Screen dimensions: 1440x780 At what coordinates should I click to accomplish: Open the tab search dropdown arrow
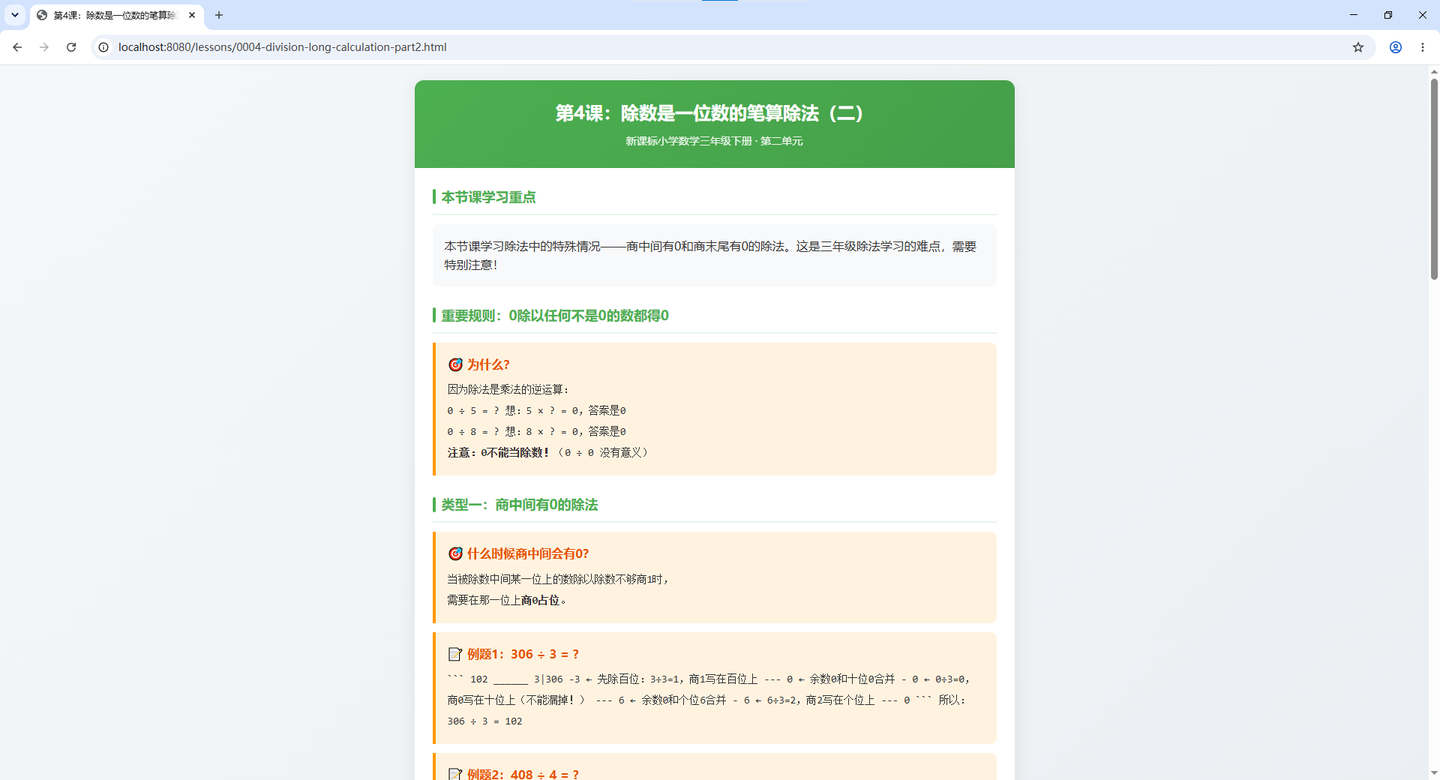pos(15,15)
